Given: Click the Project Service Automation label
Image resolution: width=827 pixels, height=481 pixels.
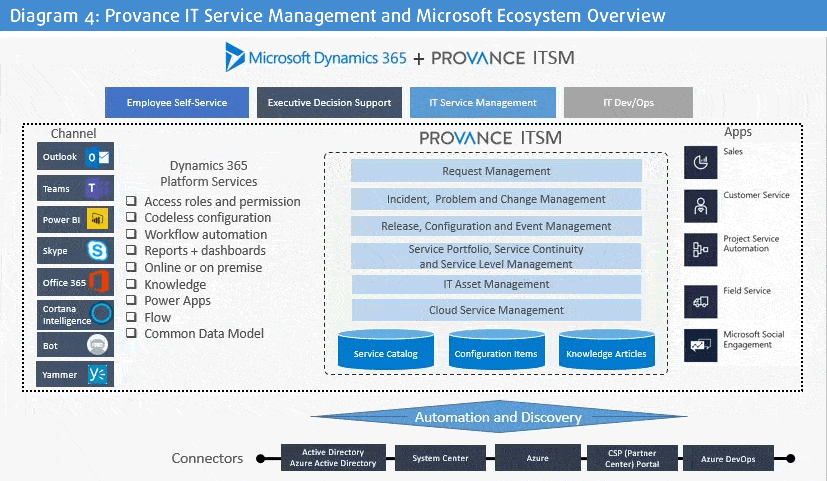Looking at the screenshot, I should (751, 243).
